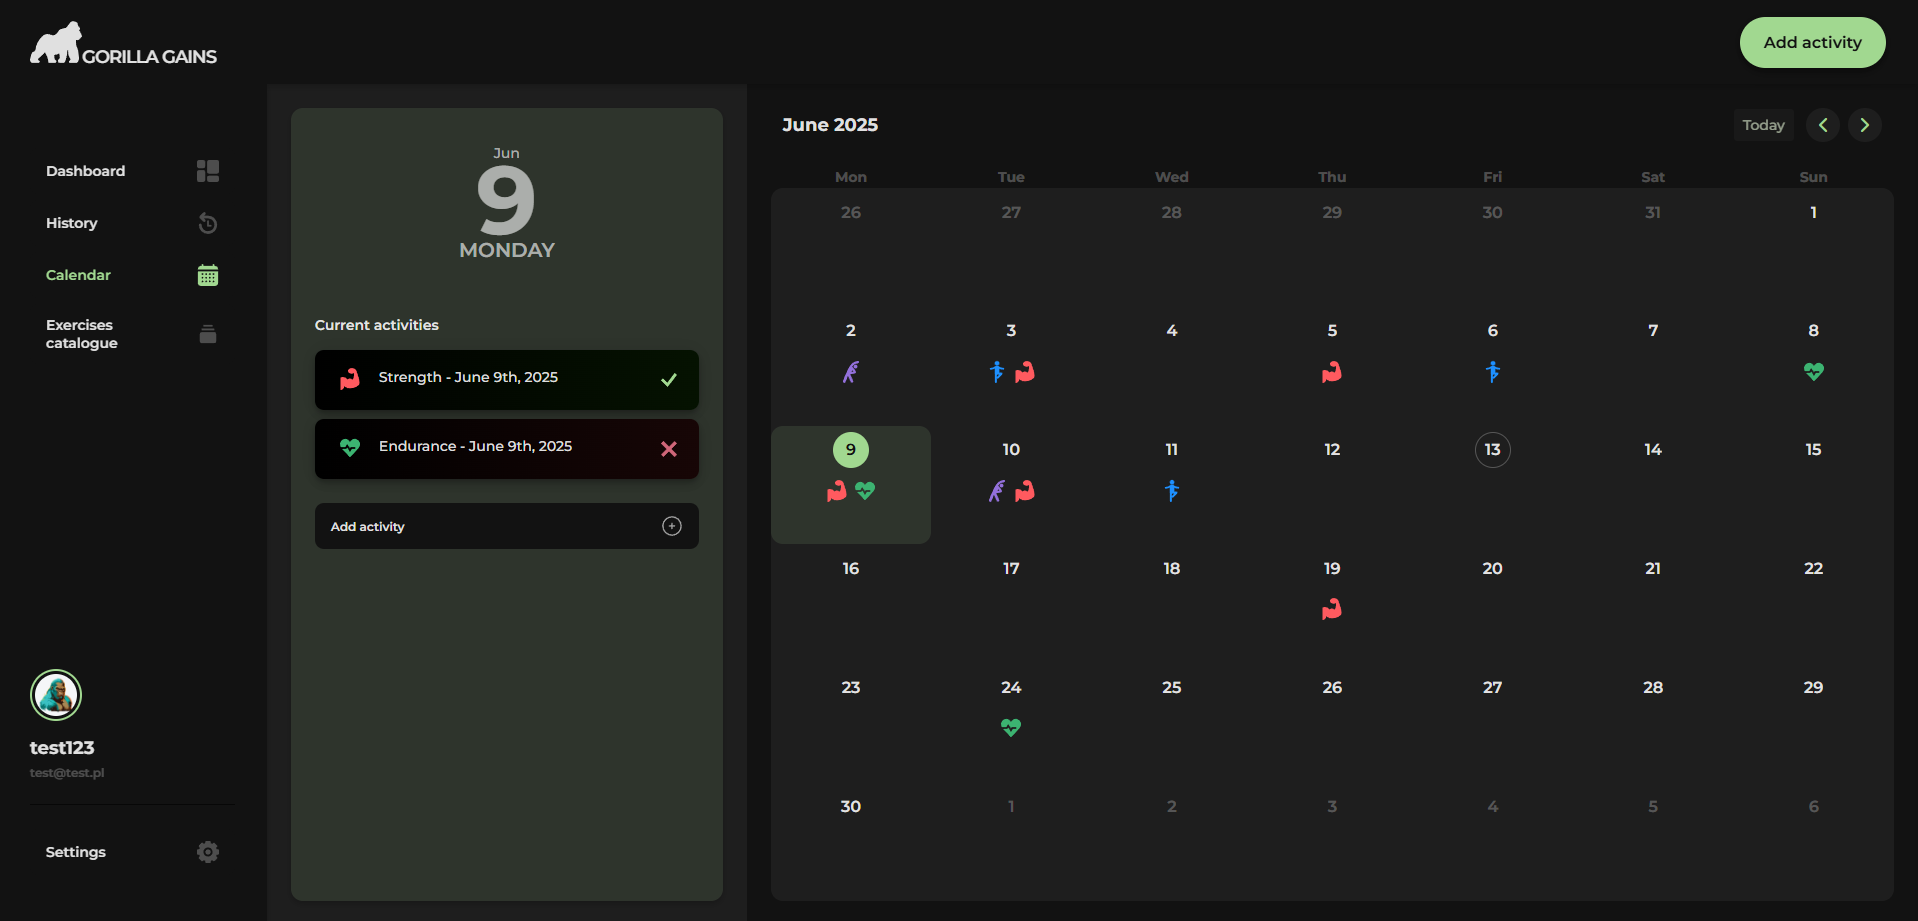Click red strength icon on June 10
Screen dimensions: 1918x921
pyautogui.click(x=1025, y=491)
